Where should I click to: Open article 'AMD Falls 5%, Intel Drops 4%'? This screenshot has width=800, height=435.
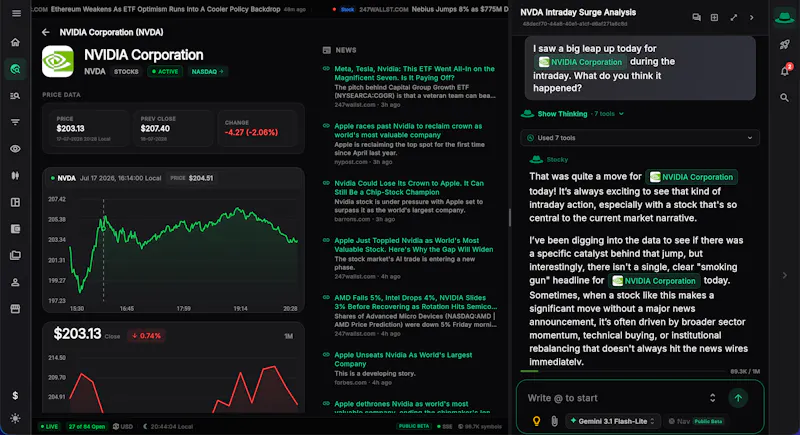(x=415, y=302)
